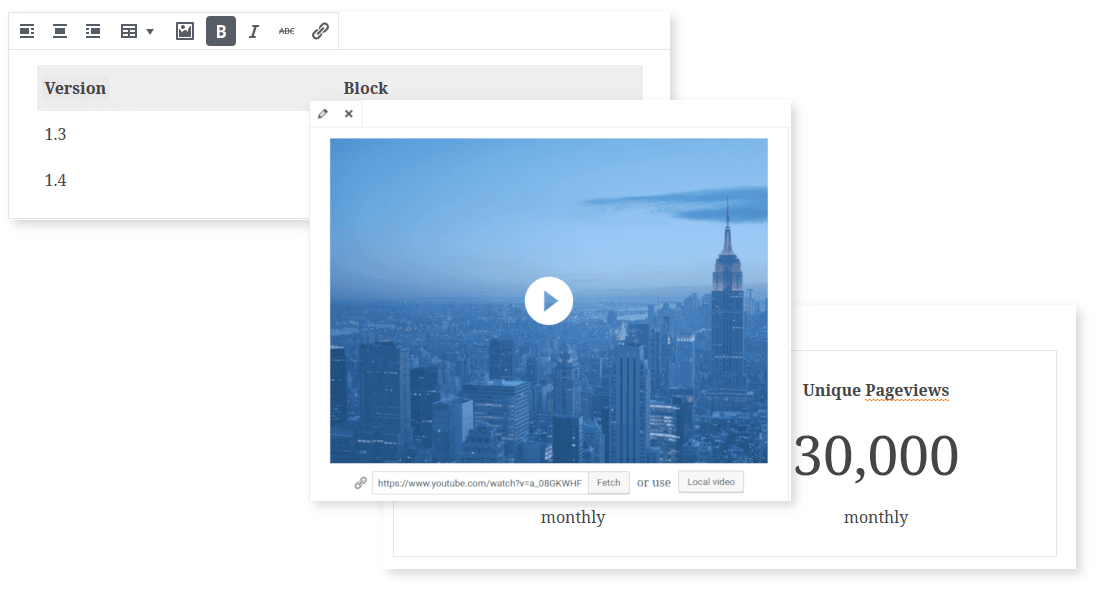Toggle bold formatting off
Screen dimensions: 1100x600
tap(221, 32)
